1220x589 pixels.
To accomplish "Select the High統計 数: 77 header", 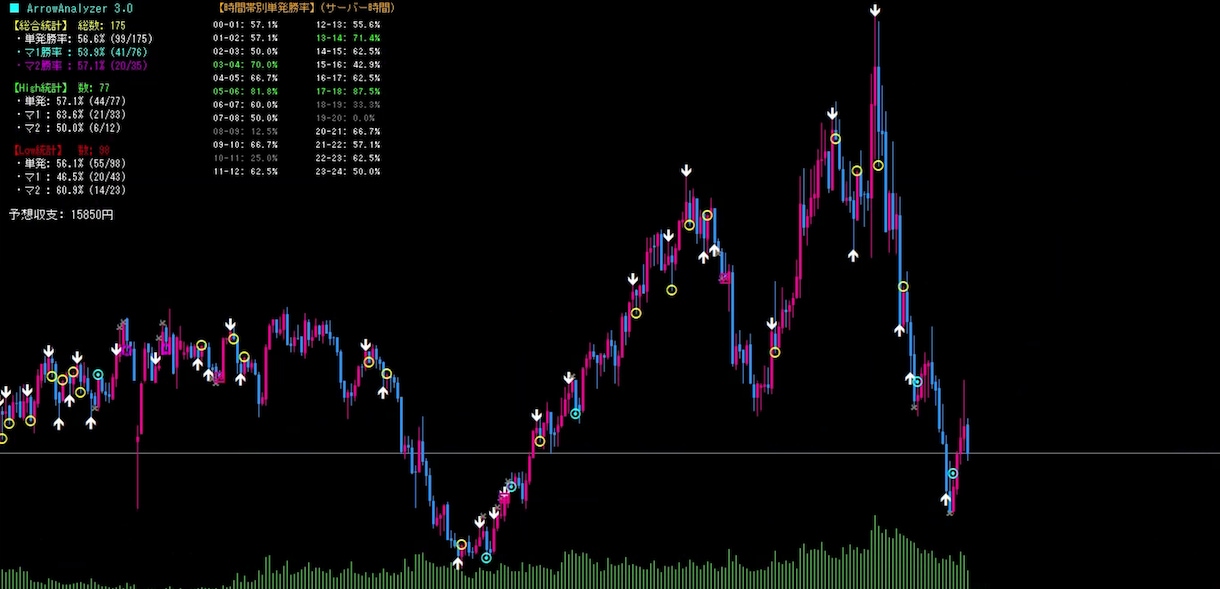I will coord(60,88).
